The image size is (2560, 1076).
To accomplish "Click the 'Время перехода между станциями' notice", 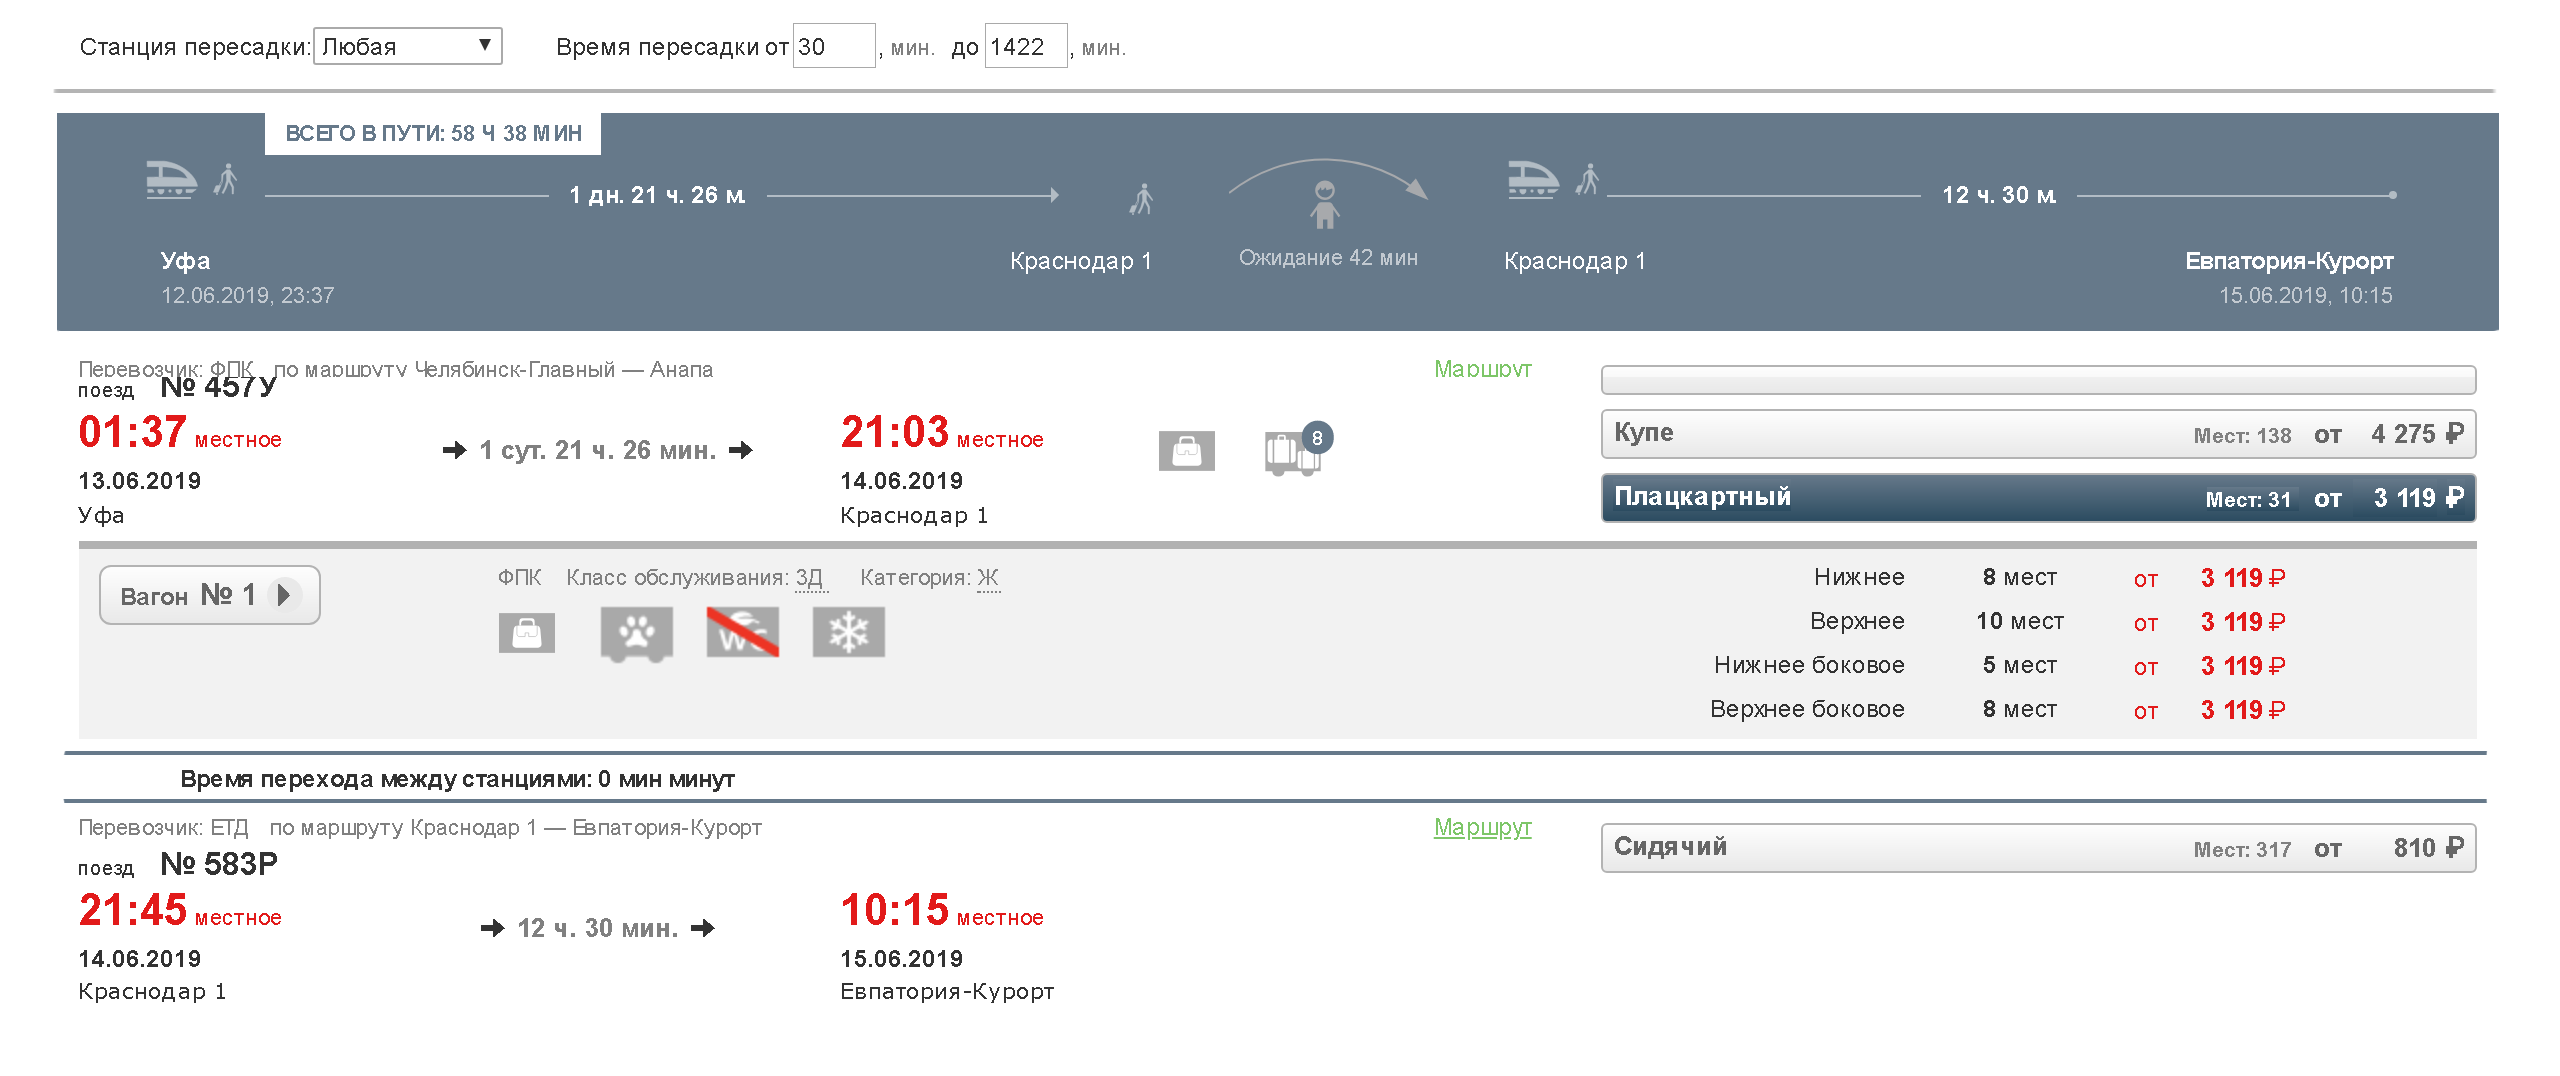I will click(x=457, y=779).
